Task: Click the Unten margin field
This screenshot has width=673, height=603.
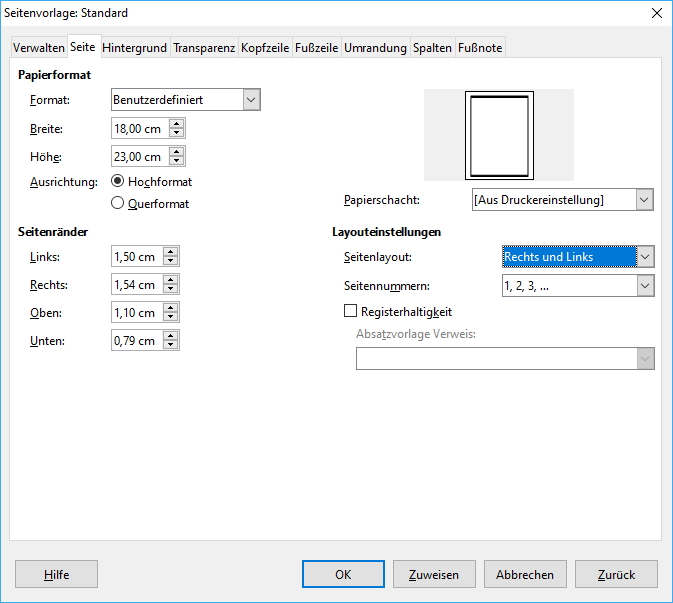Action: 137,340
